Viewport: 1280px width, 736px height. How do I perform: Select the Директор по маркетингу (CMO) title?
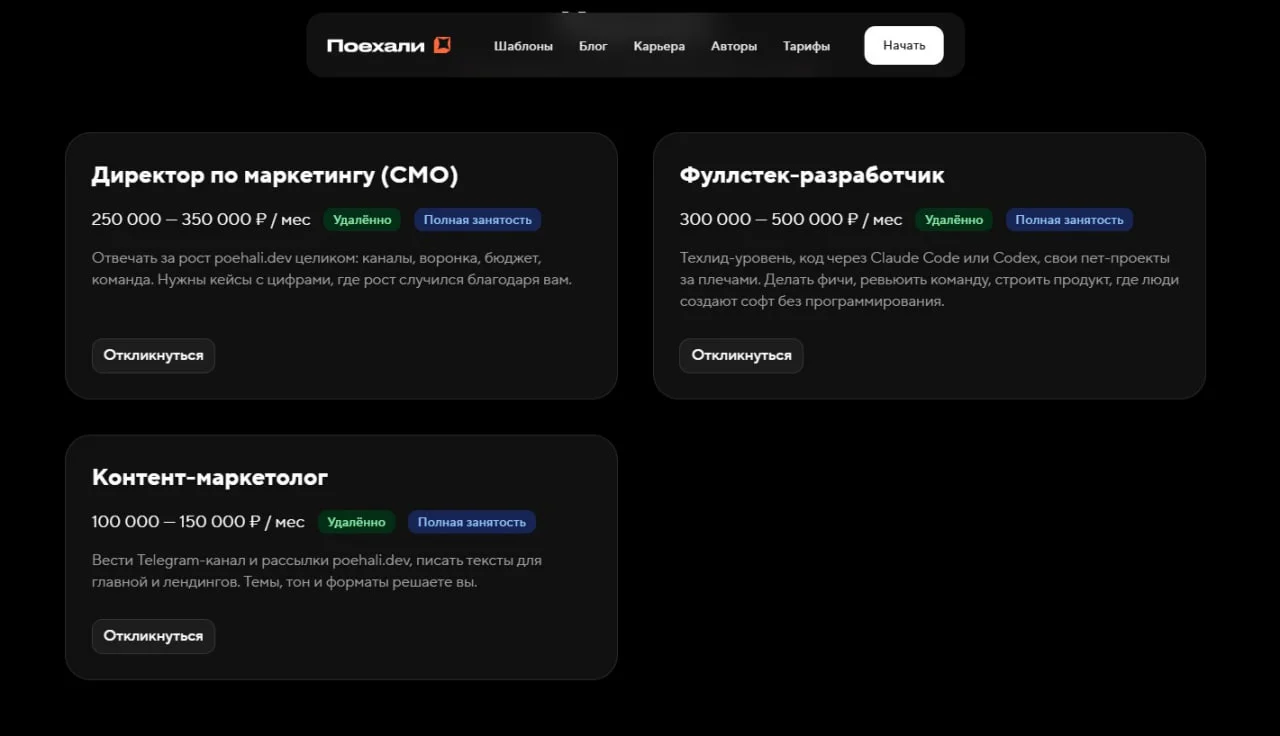tap(275, 176)
